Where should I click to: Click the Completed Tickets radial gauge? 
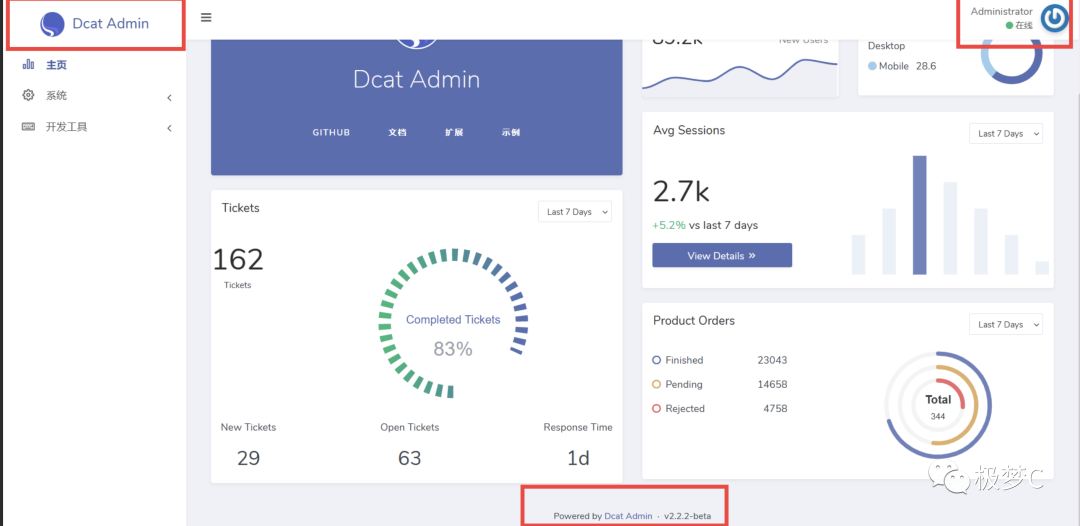[x=453, y=324]
